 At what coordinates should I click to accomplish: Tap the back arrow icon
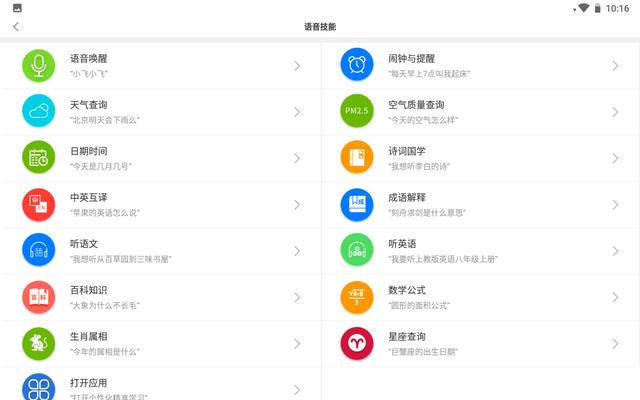pos(16,27)
